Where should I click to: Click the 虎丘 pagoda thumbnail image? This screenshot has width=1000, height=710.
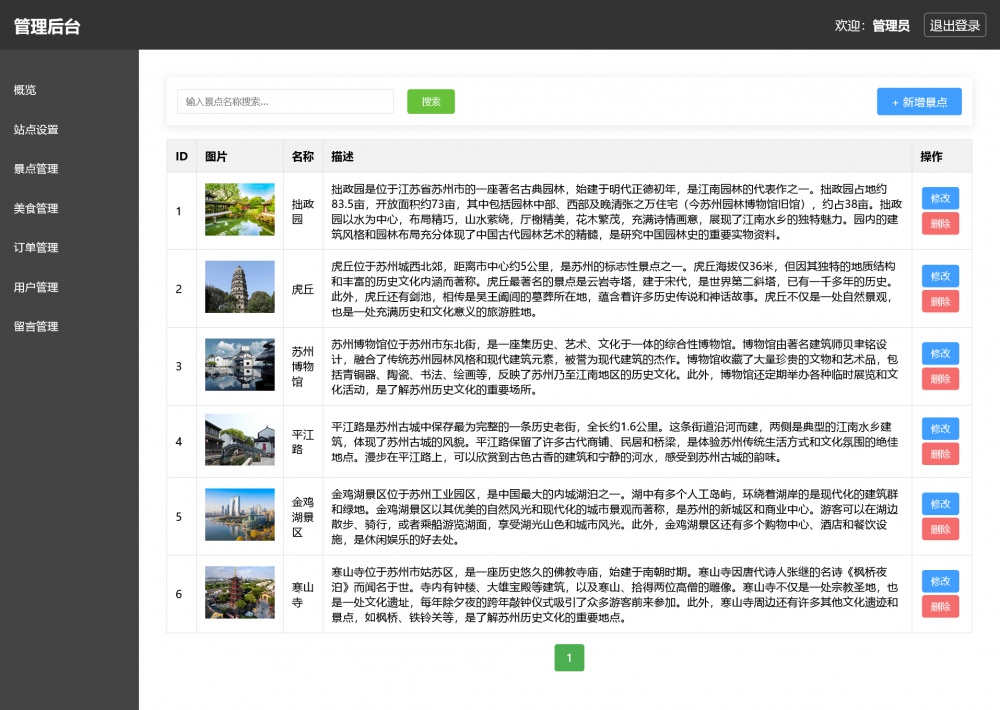click(x=240, y=288)
